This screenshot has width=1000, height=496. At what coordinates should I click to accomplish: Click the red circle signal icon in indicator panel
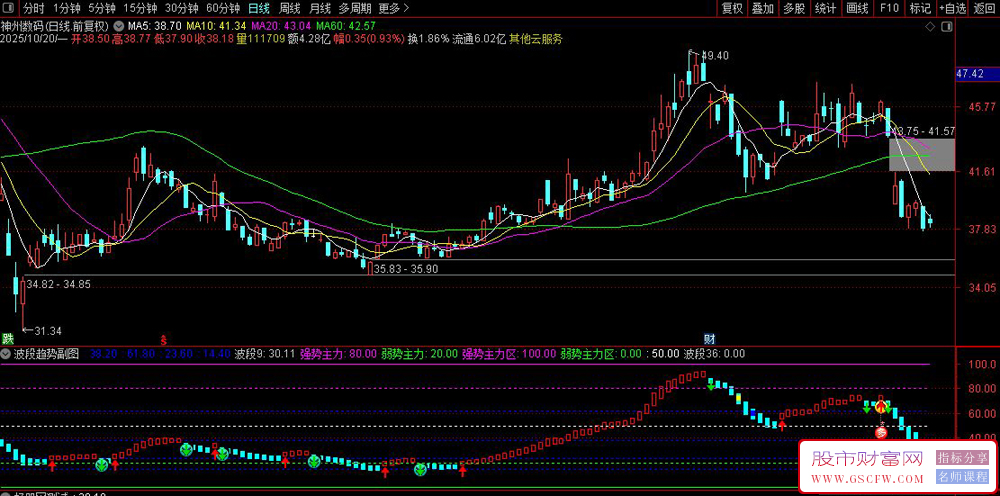881,432
